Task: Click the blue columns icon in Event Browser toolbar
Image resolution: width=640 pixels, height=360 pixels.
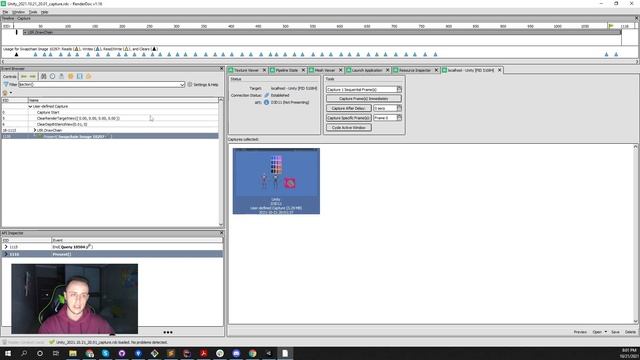Action: 80,76
